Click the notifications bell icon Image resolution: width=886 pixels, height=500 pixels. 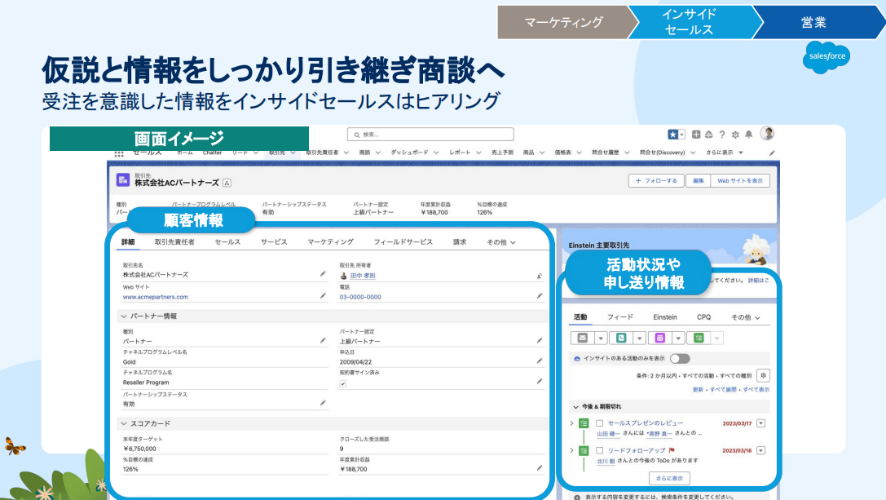(x=747, y=134)
